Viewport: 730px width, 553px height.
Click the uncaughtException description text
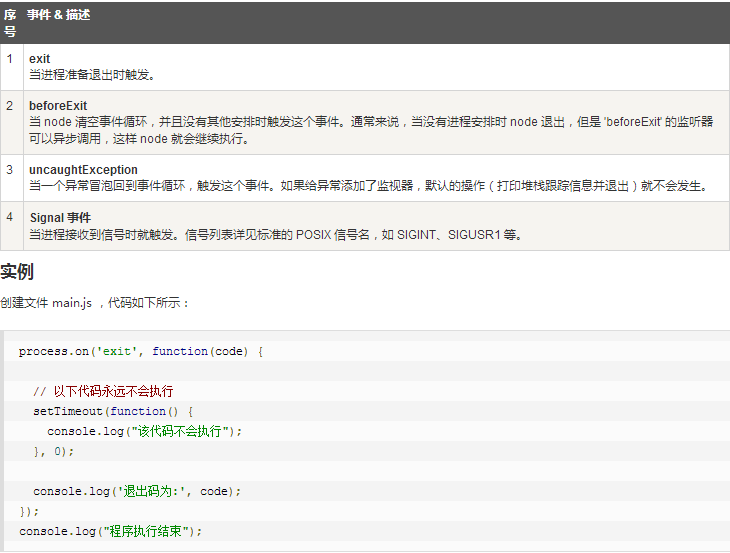370,186
